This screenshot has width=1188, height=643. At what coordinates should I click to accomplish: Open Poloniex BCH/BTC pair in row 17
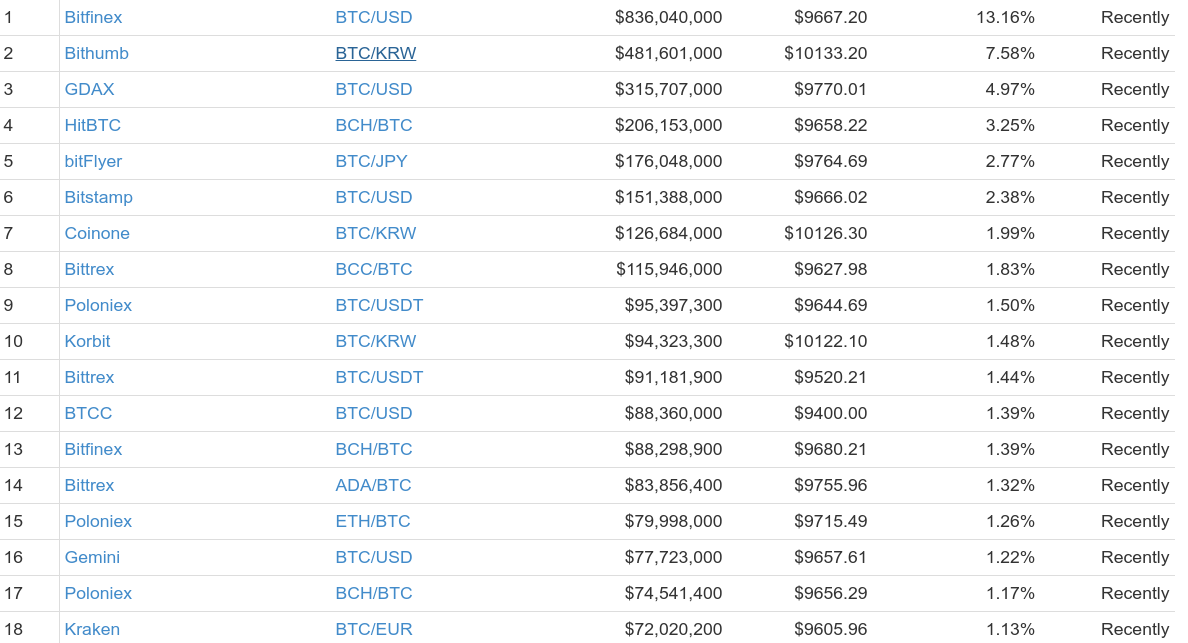(x=374, y=593)
